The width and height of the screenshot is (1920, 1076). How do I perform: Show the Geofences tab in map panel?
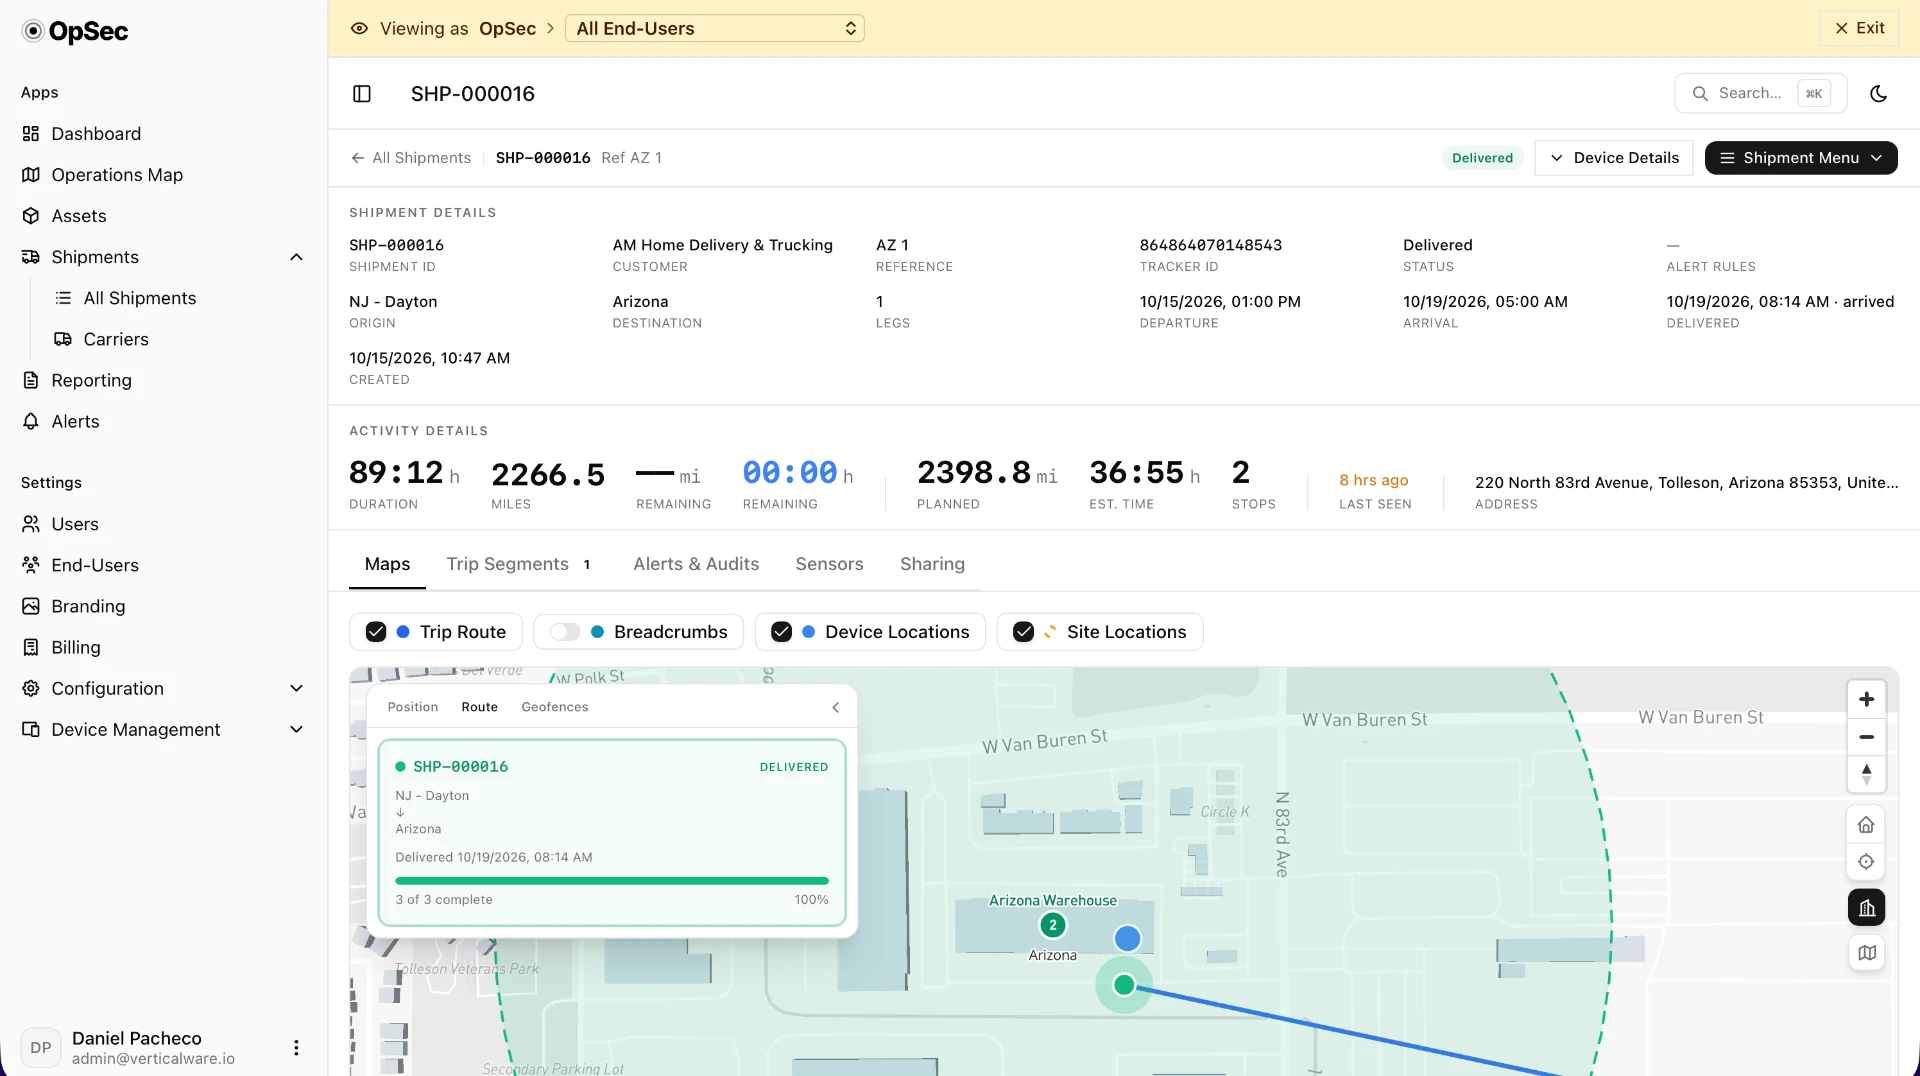(555, 707)
